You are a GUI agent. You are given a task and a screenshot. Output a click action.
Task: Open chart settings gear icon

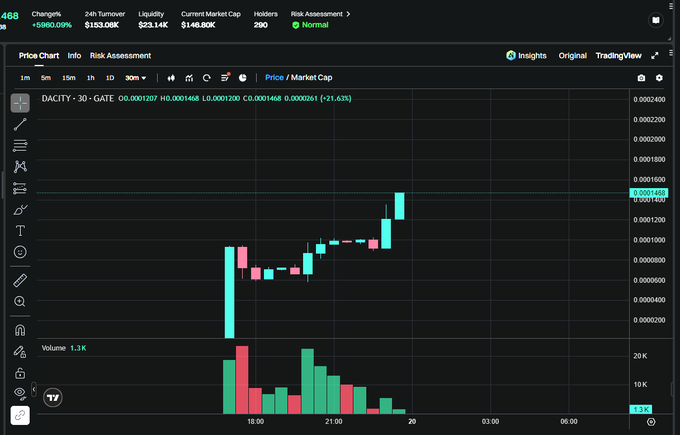point(659,78)
